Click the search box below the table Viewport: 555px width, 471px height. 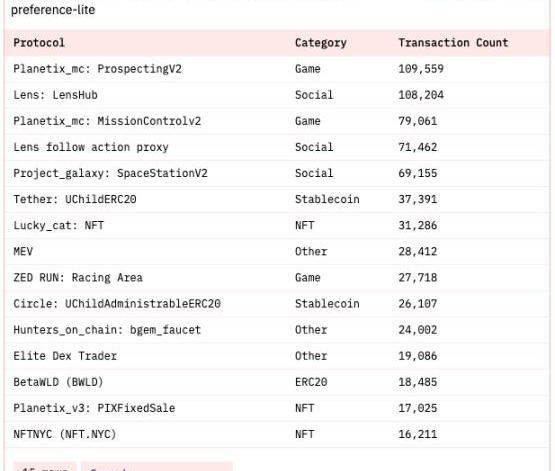157,467
